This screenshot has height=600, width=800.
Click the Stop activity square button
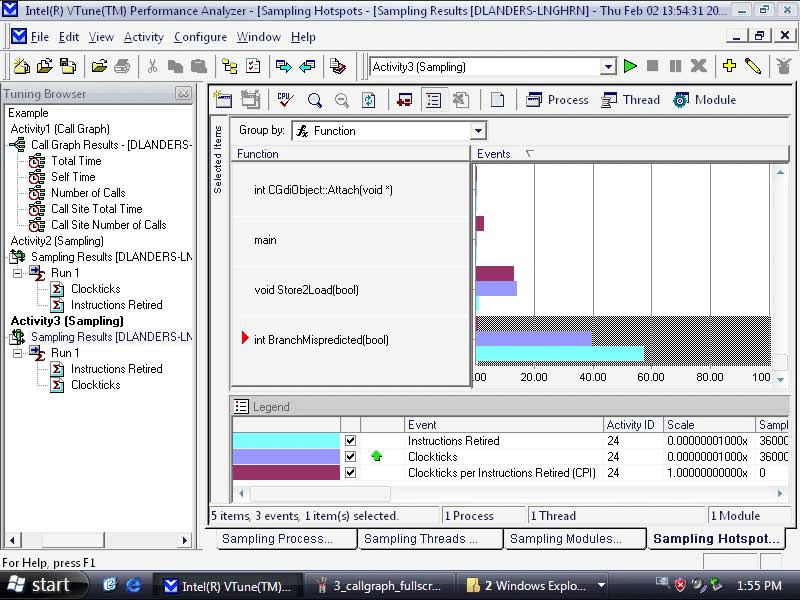pos(652,66)
